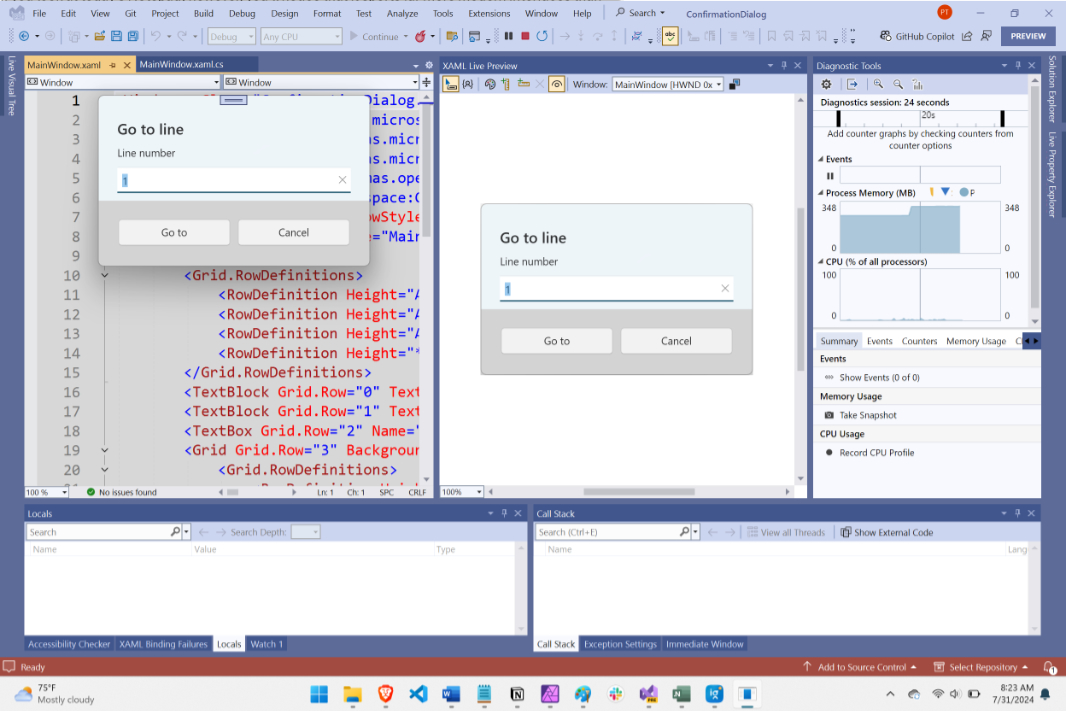Click the Cancel button in preview dialog
The height and width of the screenshot is (711, 1066).
point(676,341)
